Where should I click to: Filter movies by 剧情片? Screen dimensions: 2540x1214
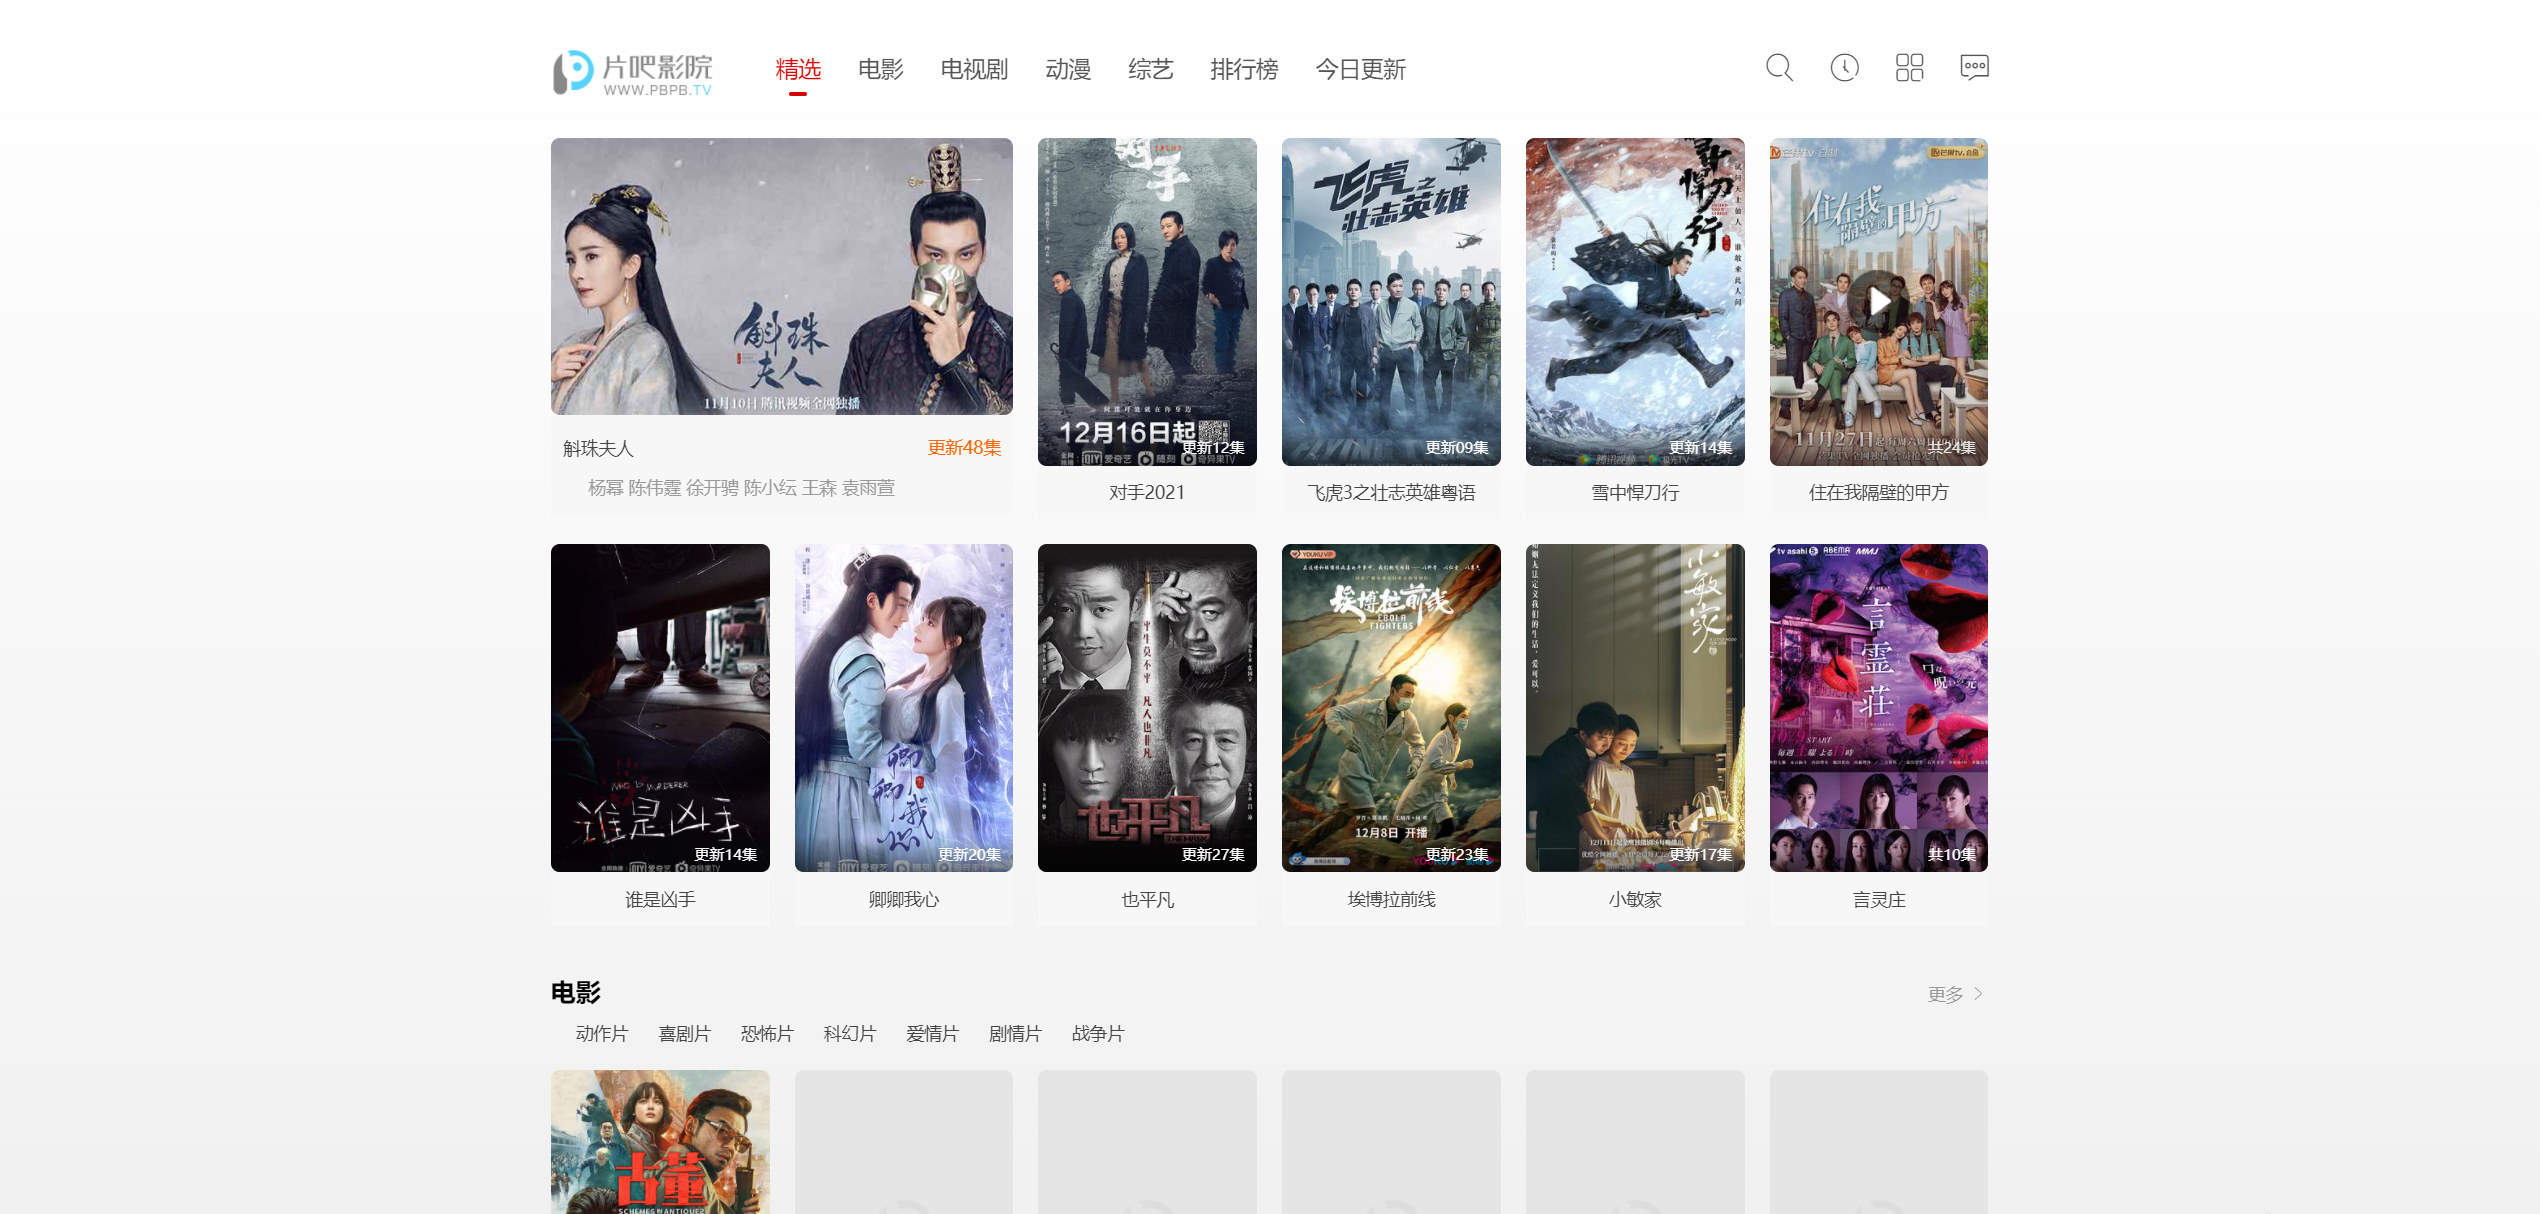(1015, 1033)
